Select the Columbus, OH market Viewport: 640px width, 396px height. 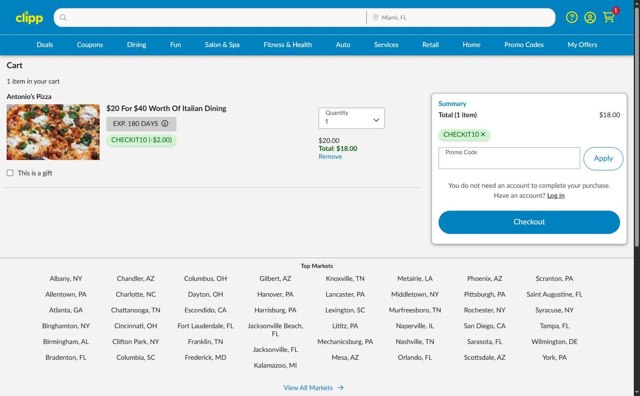205,279
